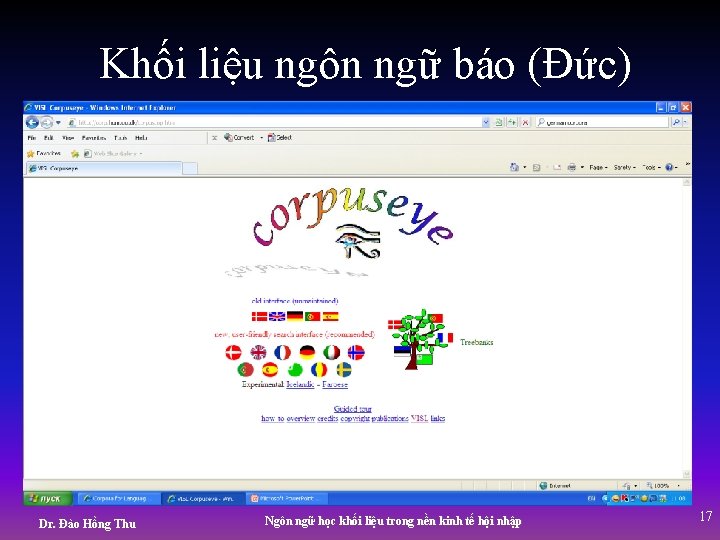
Task: Click the search box containing german corpora
Action: [x=602, y=123]
